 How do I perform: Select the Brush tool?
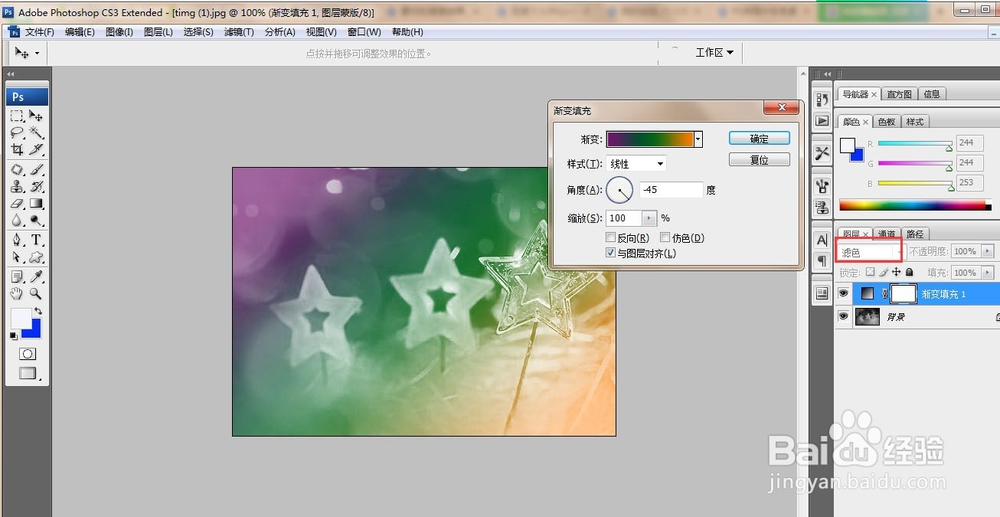[x=36, y=170]
